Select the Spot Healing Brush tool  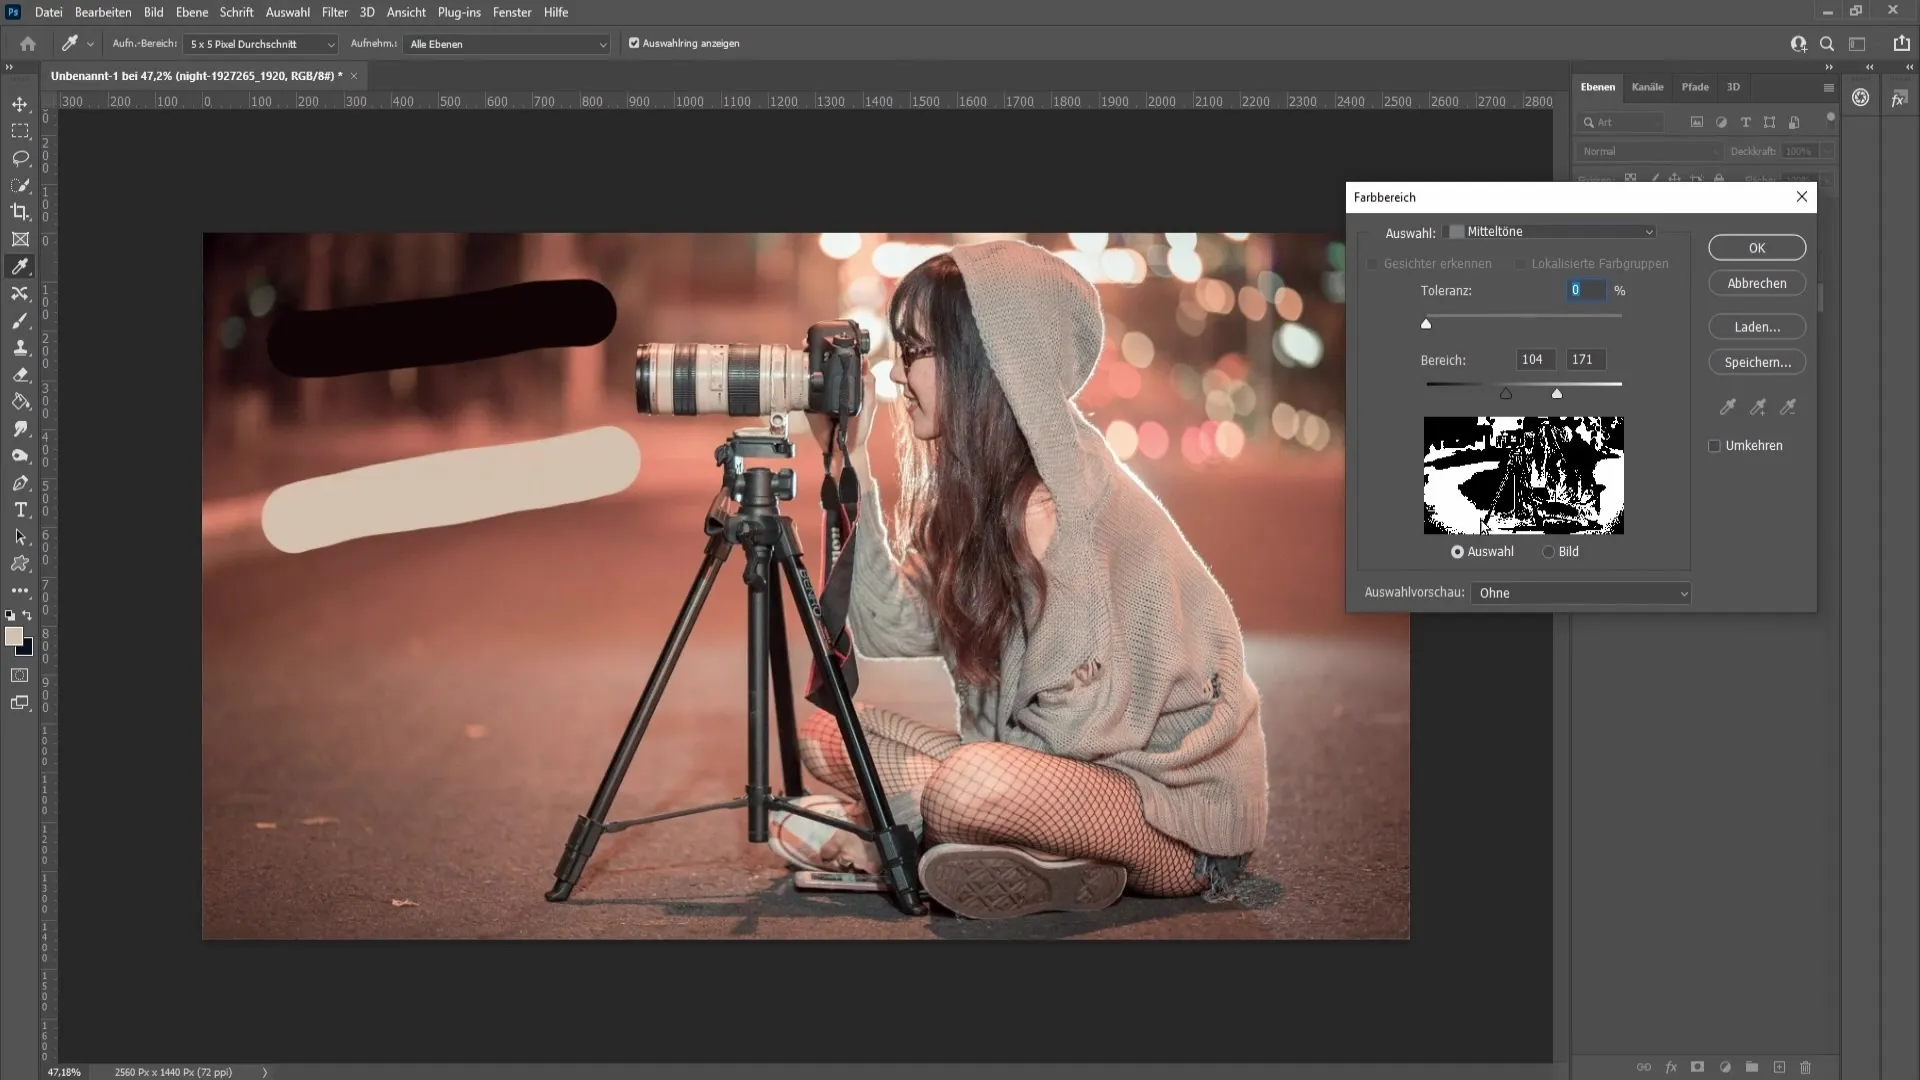20,293
